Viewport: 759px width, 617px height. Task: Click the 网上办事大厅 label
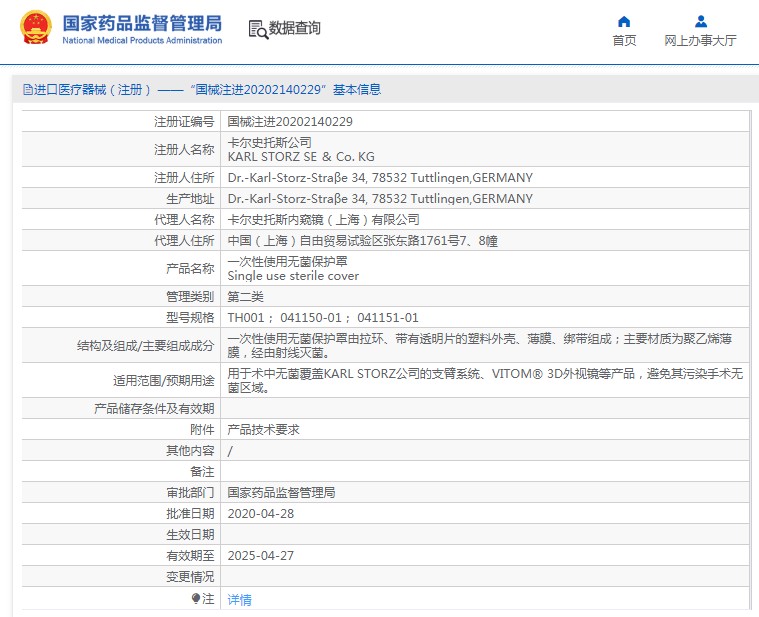tap(700, 41)
